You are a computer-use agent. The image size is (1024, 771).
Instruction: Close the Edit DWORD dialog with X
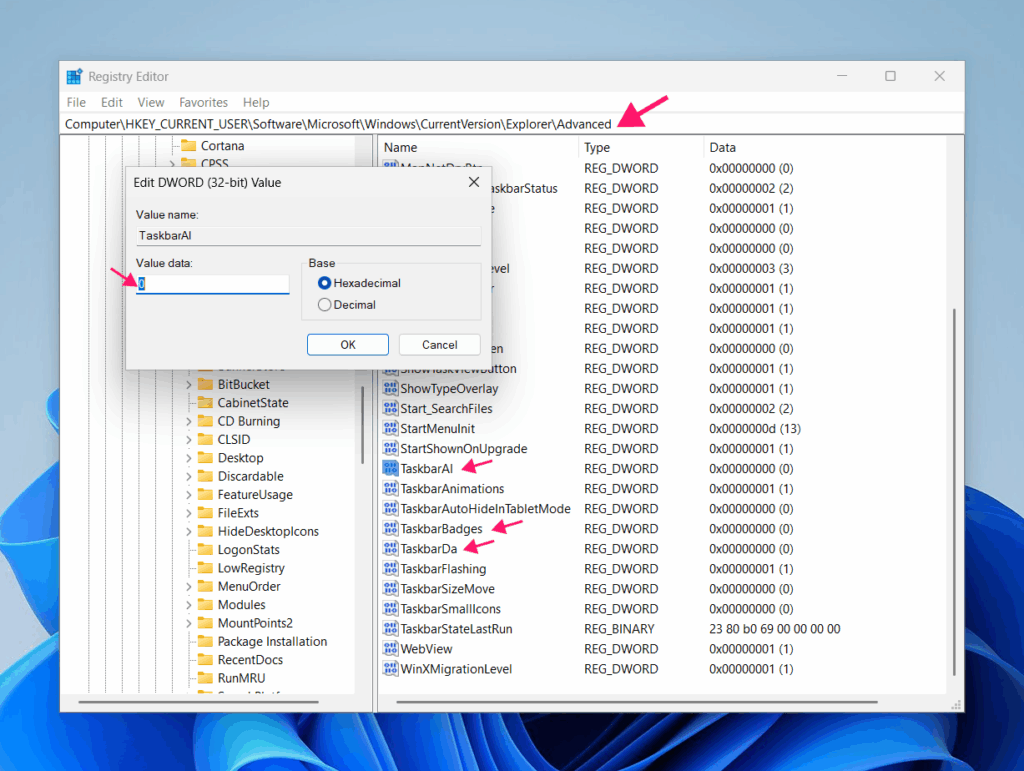[x=474, y=182]
